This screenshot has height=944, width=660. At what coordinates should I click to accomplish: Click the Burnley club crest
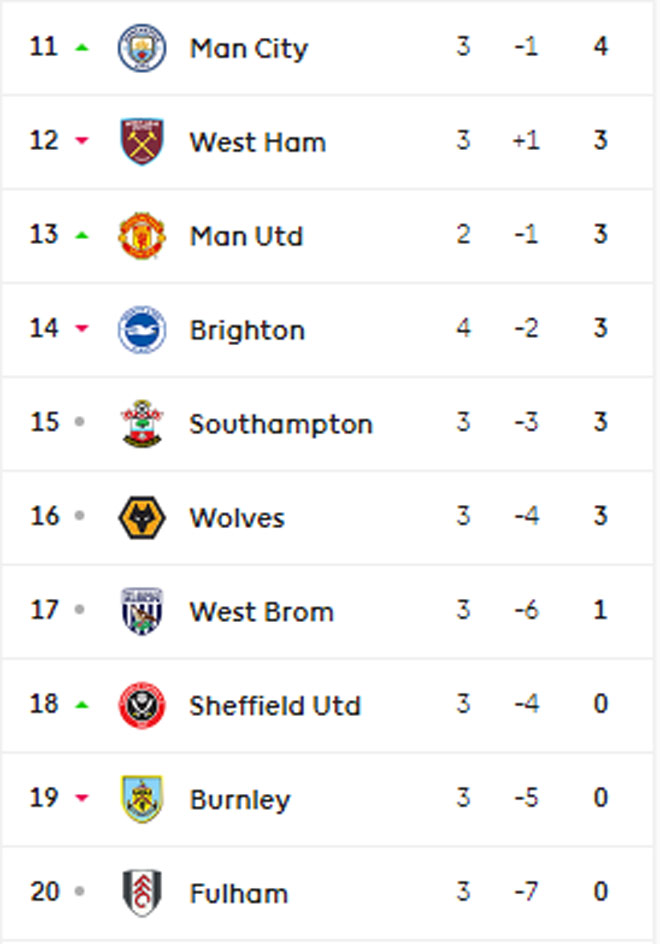pos(142,800)
